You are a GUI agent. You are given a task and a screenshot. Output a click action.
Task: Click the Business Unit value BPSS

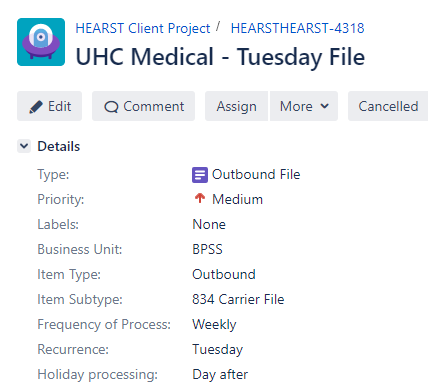pos(207,249)
